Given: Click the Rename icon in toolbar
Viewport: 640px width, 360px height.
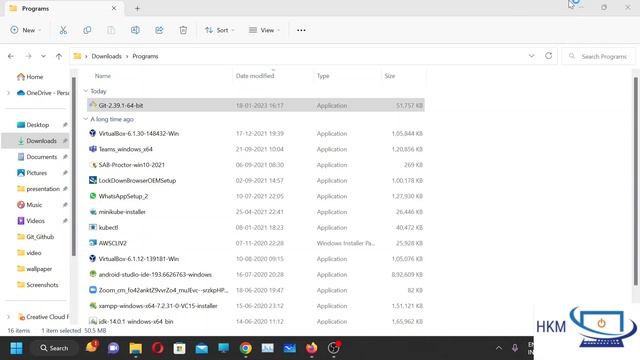Looking at the screenshot, I should click(135, 30).
